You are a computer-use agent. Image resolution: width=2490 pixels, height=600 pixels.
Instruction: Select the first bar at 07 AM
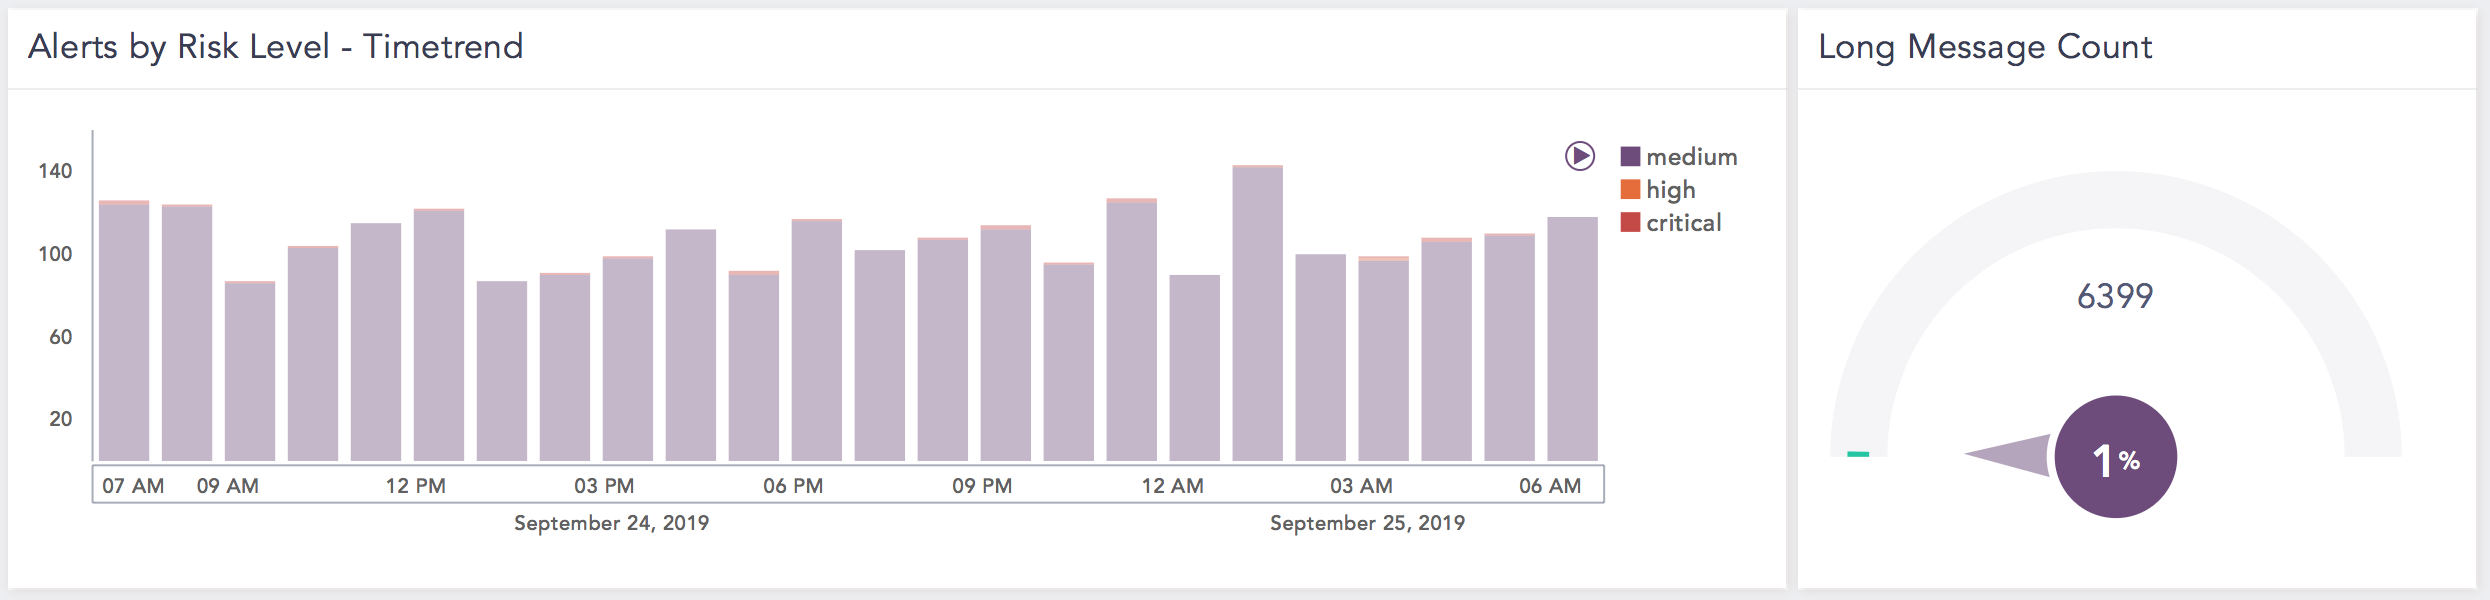(124, 330)
